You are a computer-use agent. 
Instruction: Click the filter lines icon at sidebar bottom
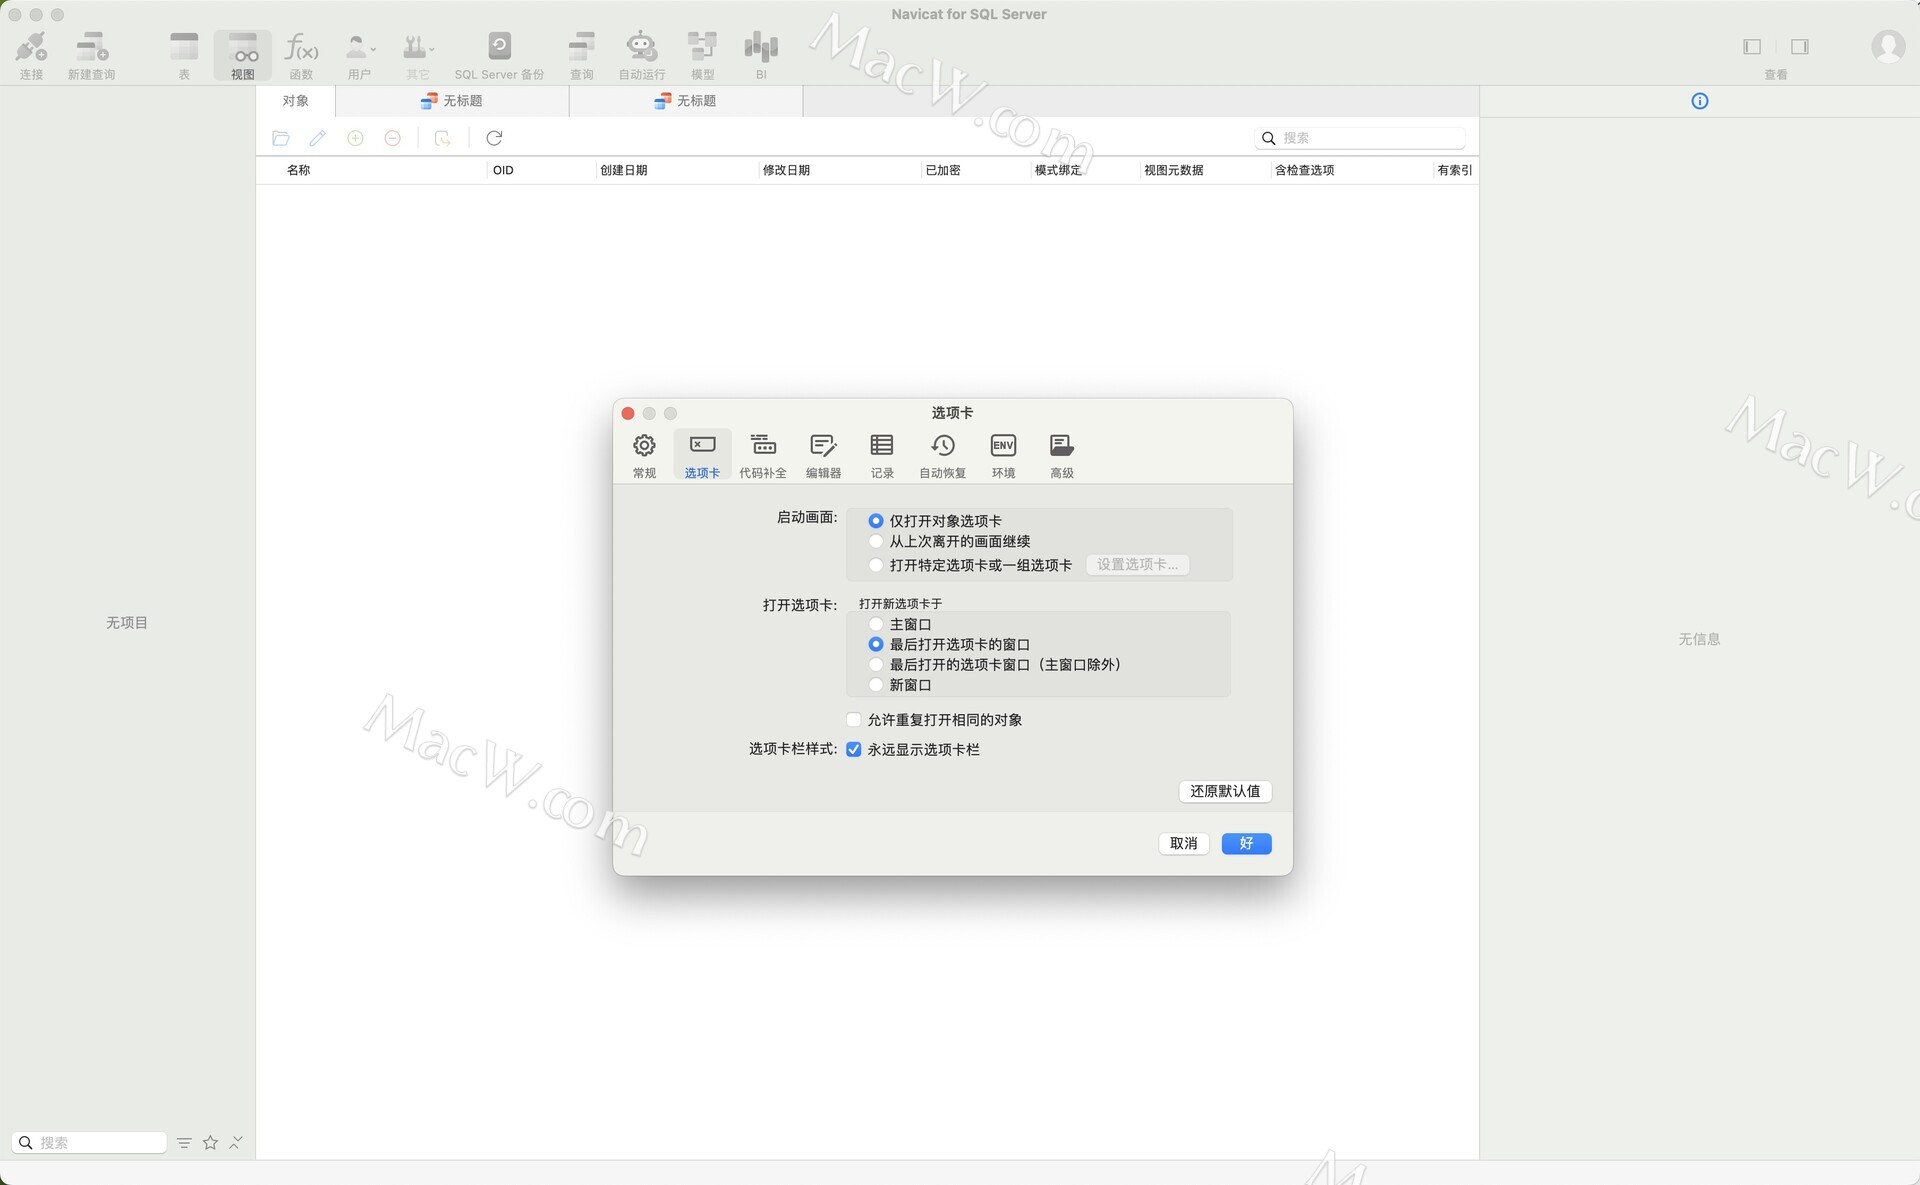coord(184,1142)
